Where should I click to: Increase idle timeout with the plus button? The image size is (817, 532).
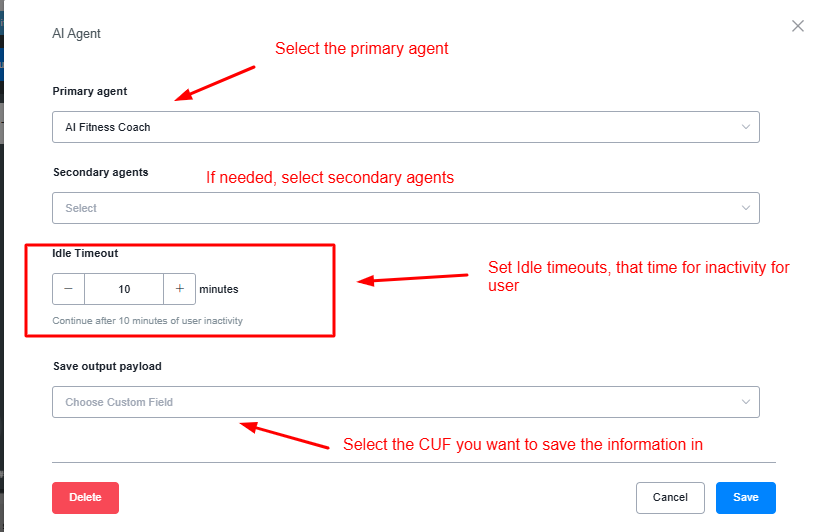click(x=180, y=289)
